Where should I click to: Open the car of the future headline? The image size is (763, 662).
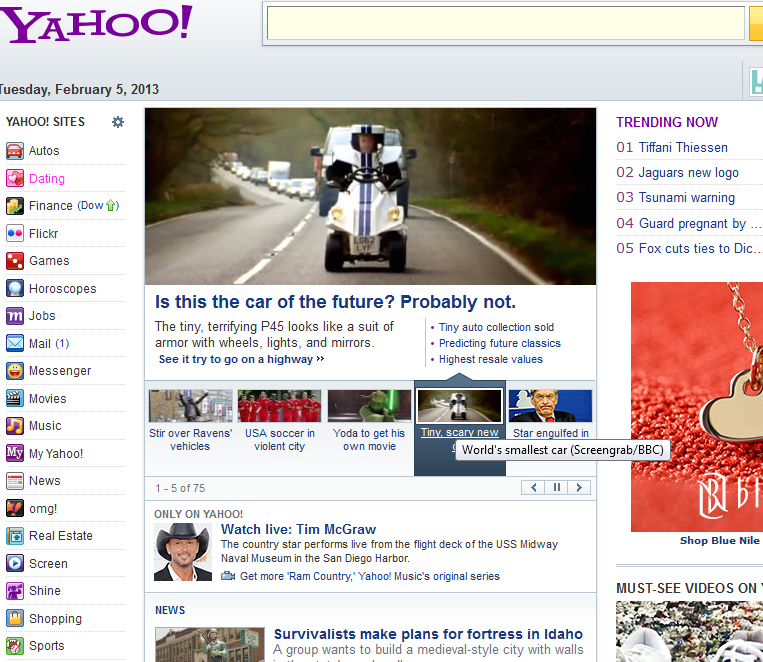pos(335,302)
